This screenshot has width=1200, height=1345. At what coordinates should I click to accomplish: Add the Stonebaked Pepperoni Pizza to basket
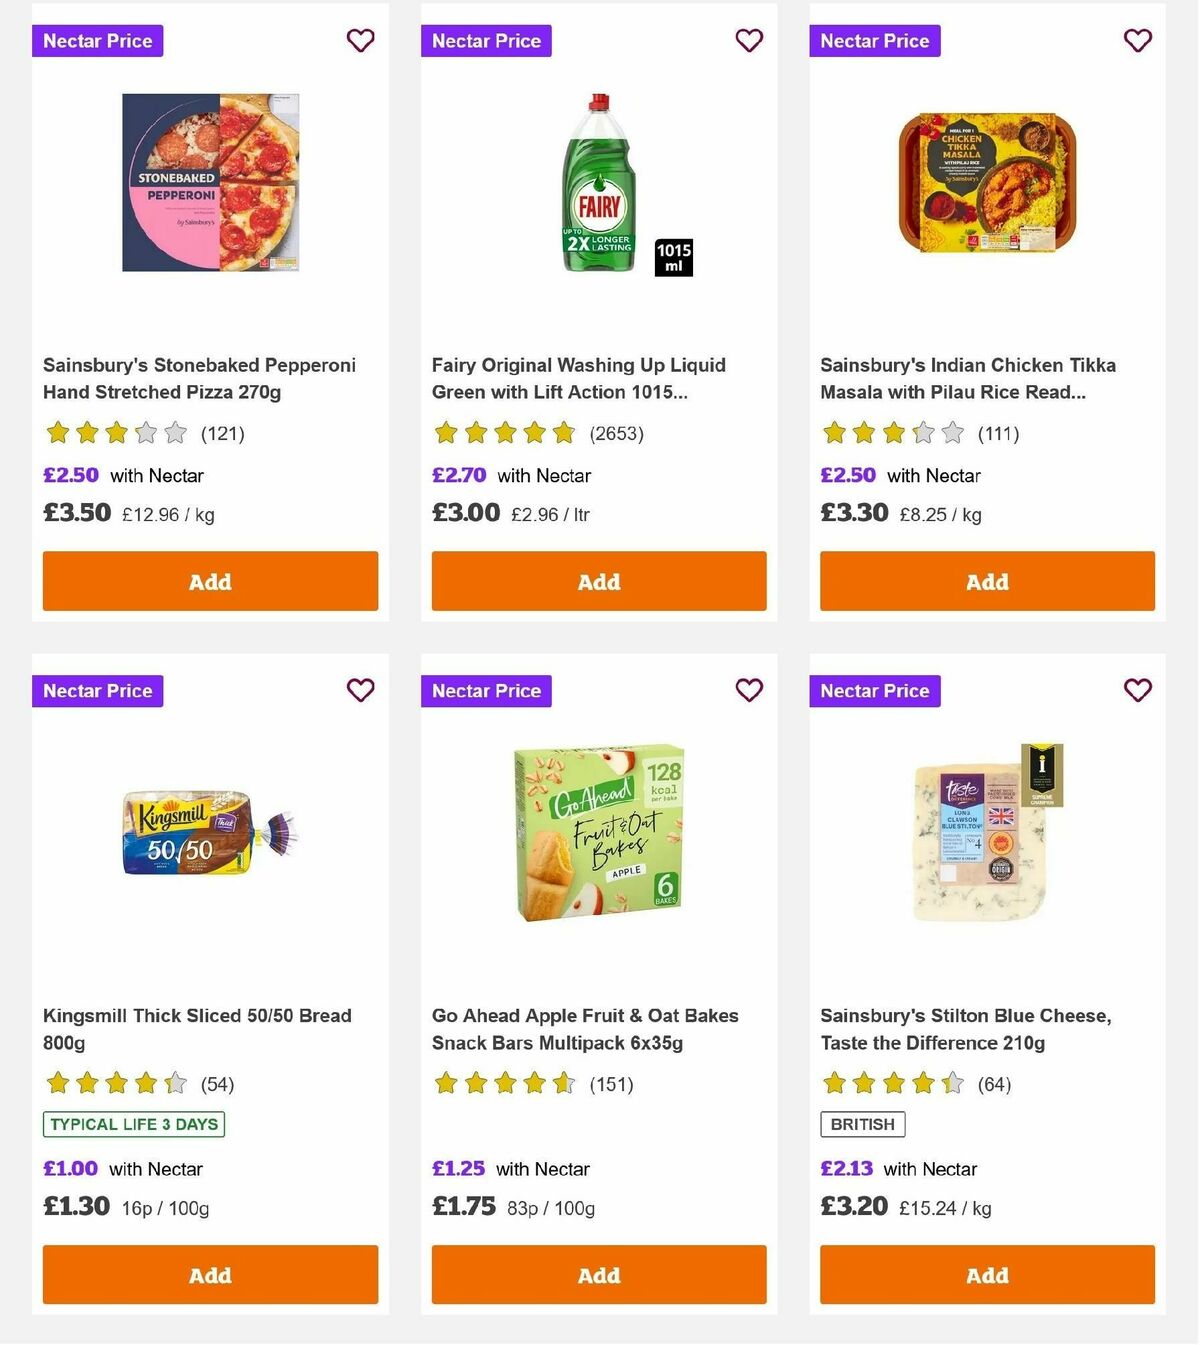(210, 581)
